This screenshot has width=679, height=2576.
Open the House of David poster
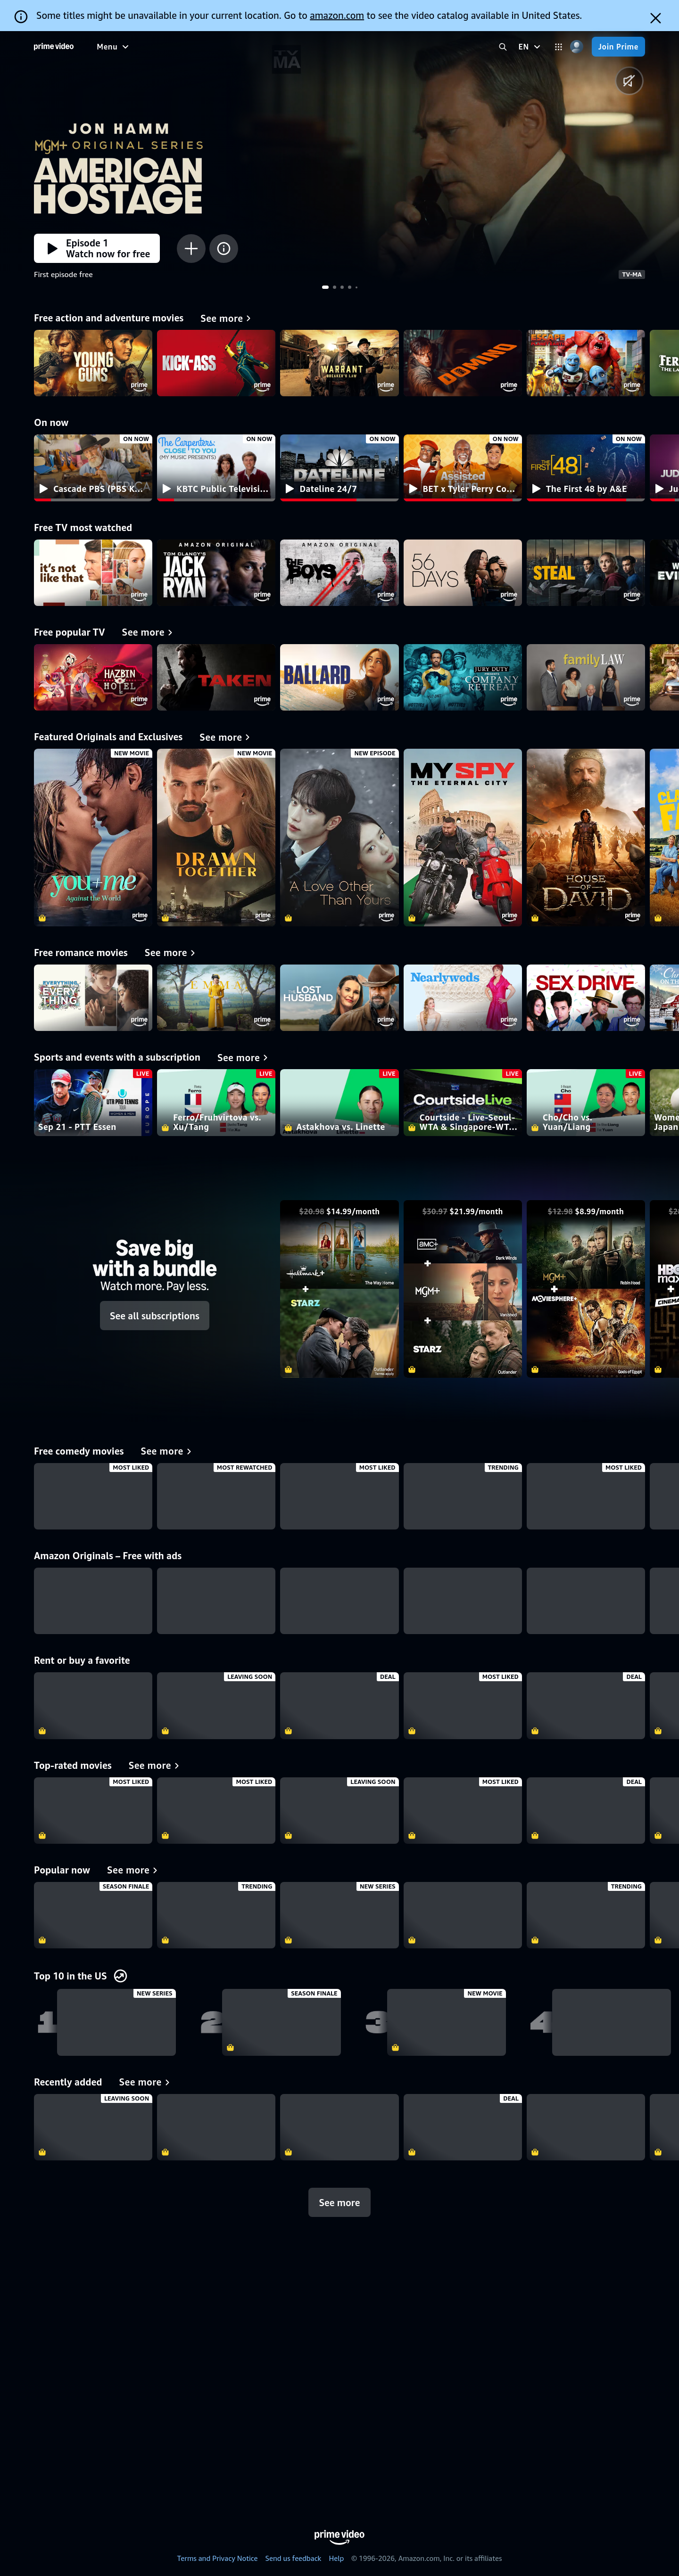pyautogui.click(x=585, y=837)
